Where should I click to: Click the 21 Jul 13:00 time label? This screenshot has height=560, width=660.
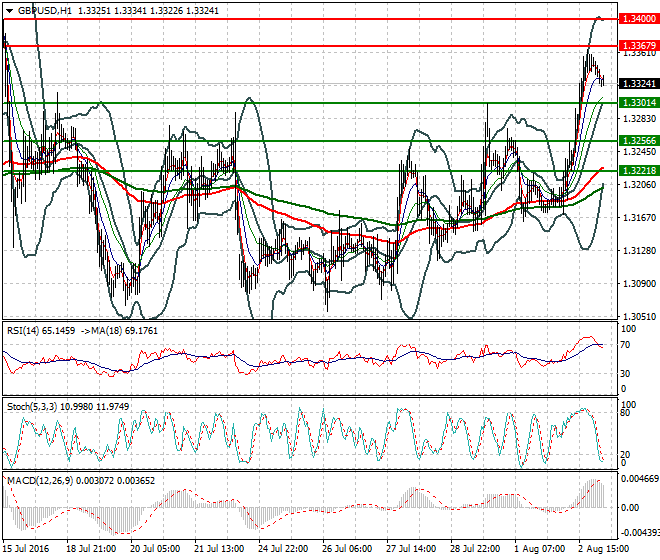pyautogui.click(x=219, y=549)
